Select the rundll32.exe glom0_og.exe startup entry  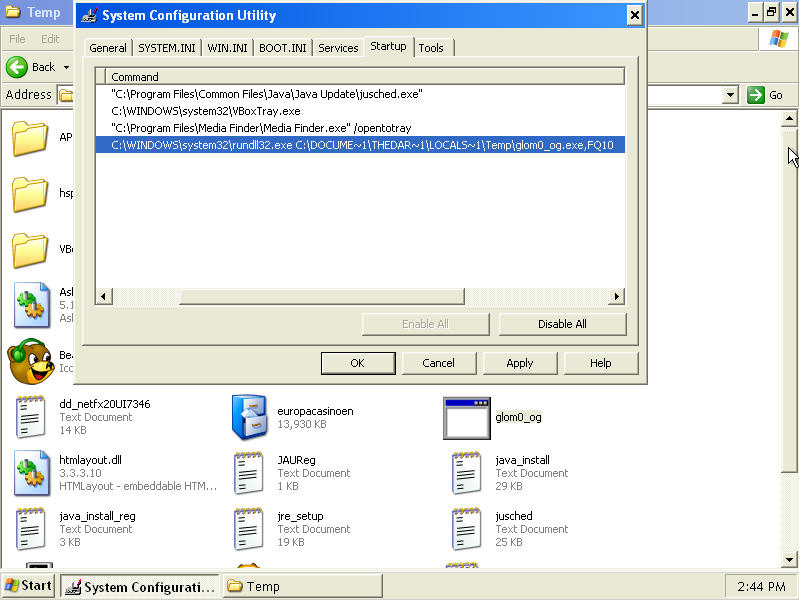tap(360, 145)
